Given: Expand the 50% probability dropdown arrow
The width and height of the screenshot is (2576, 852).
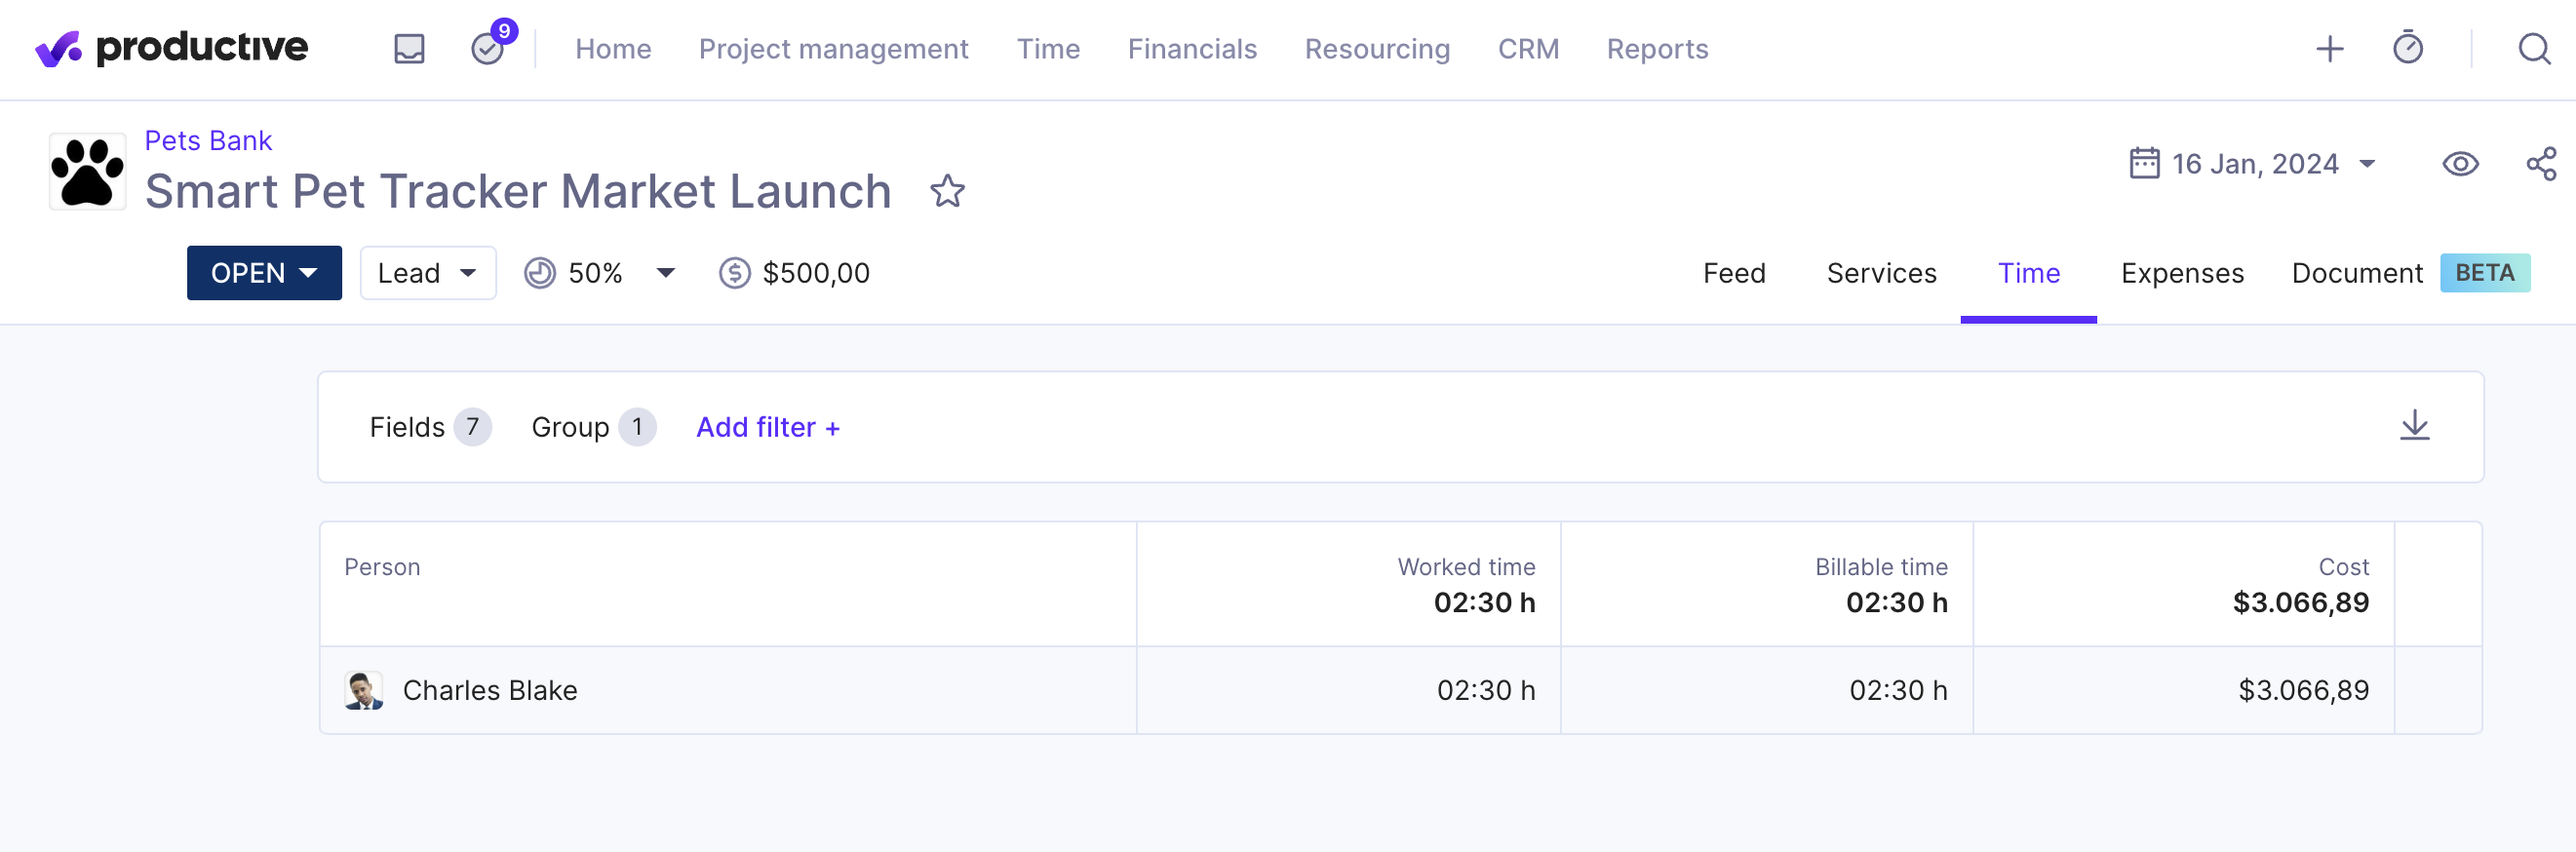Looking at the screenshot, I should [666, 273].
